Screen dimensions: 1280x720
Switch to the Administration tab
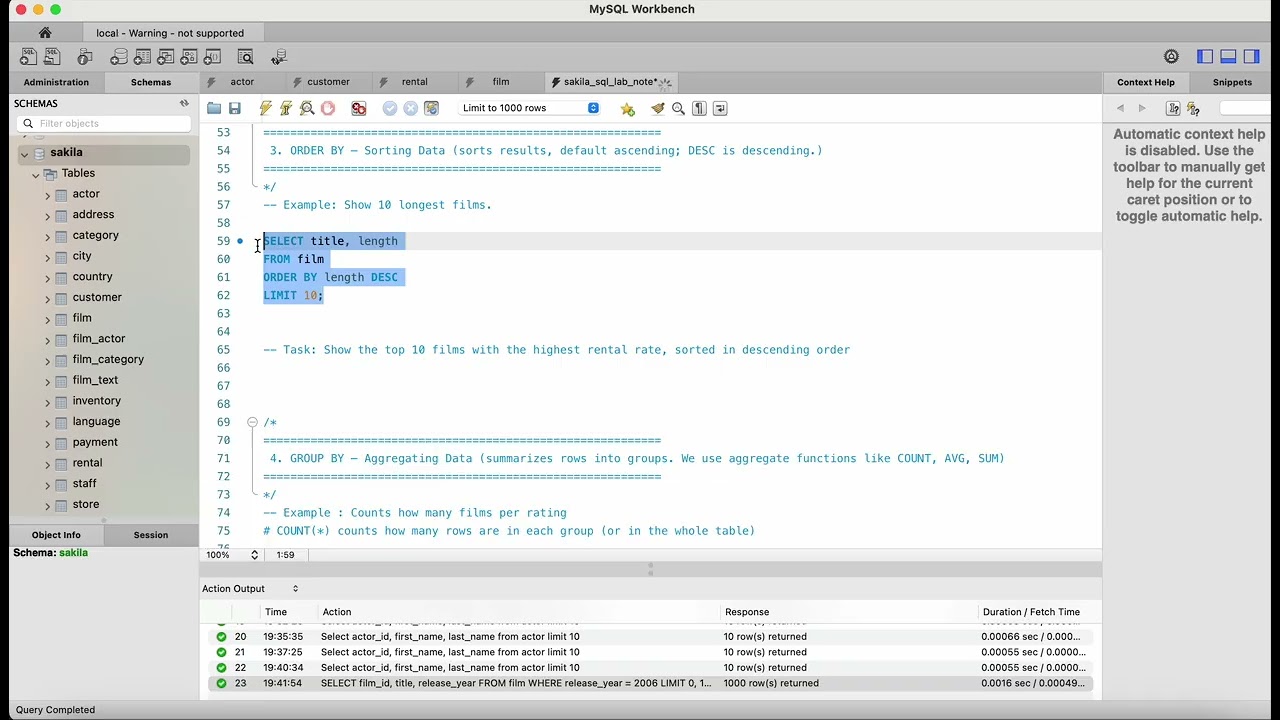tap(56, 82)
